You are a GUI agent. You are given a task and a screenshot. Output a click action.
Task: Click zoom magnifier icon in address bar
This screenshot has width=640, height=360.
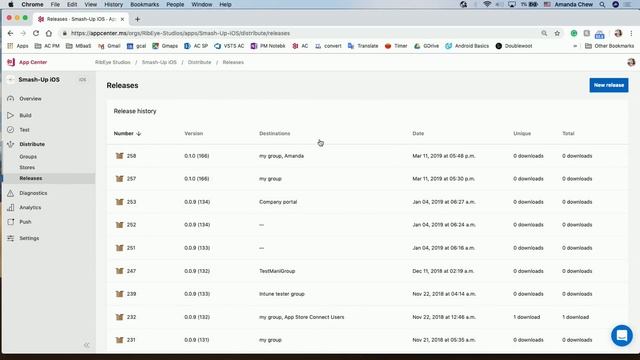544,33
